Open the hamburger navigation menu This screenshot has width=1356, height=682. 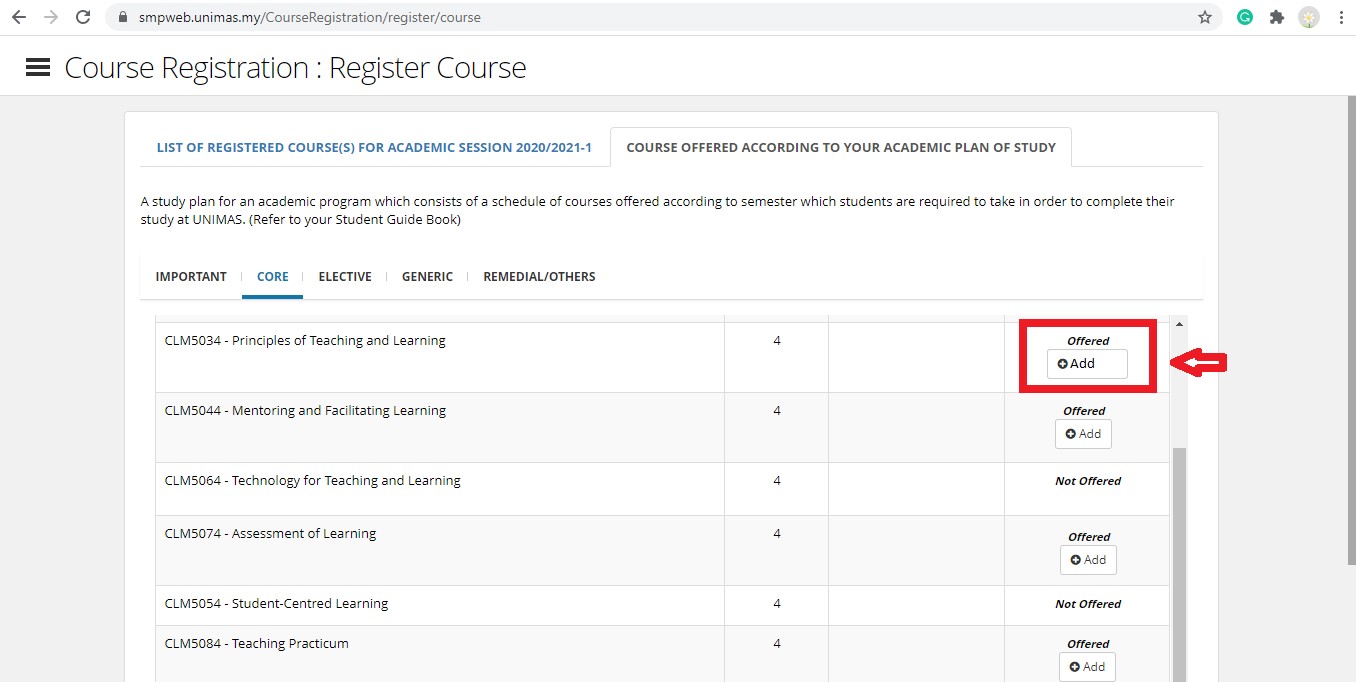38,67
